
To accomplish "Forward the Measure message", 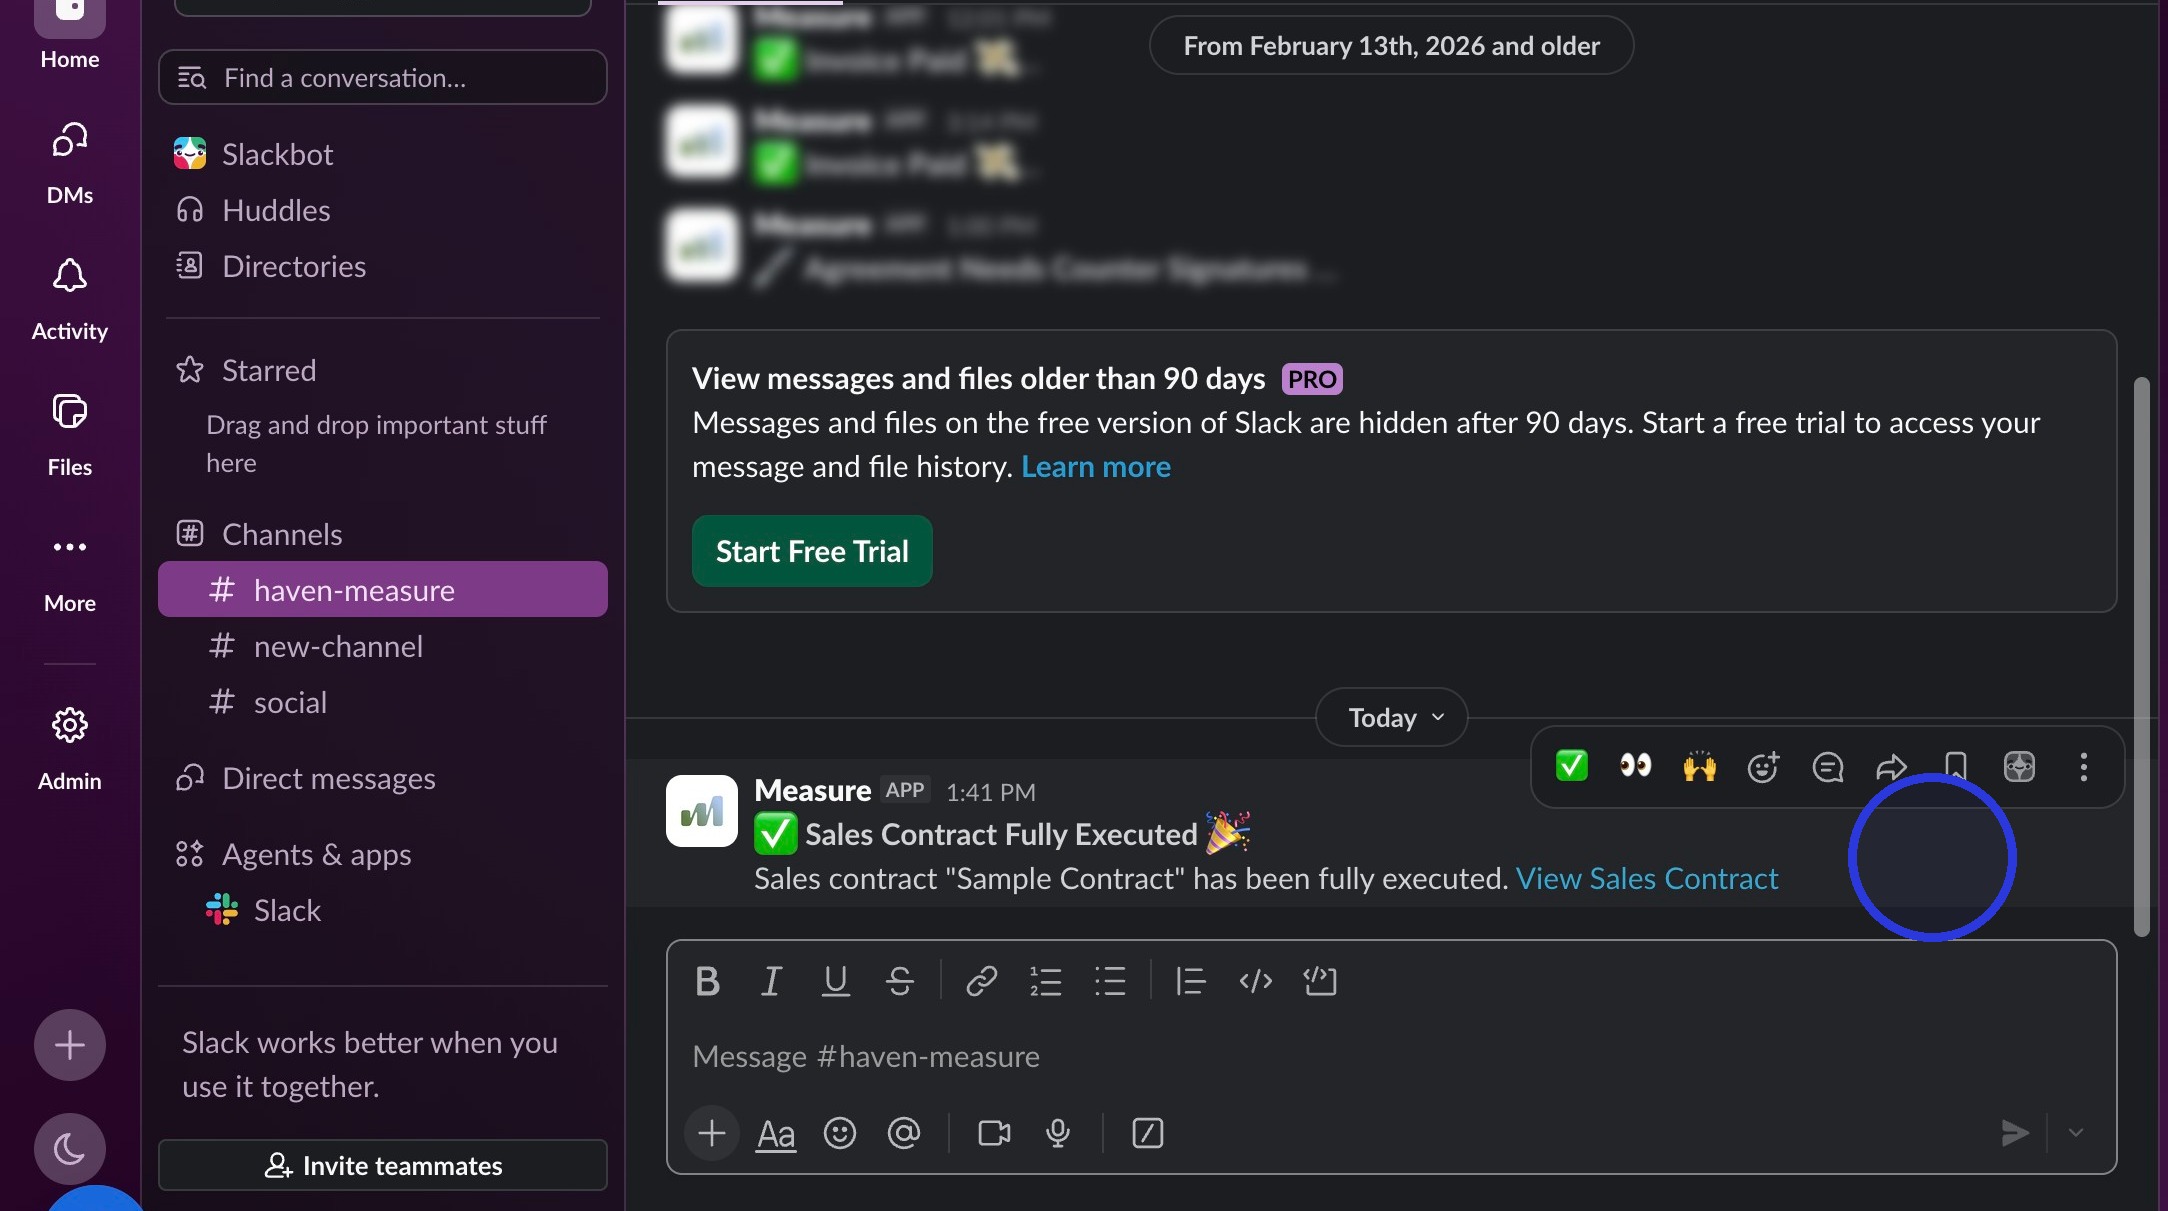I will (1892, 767).
